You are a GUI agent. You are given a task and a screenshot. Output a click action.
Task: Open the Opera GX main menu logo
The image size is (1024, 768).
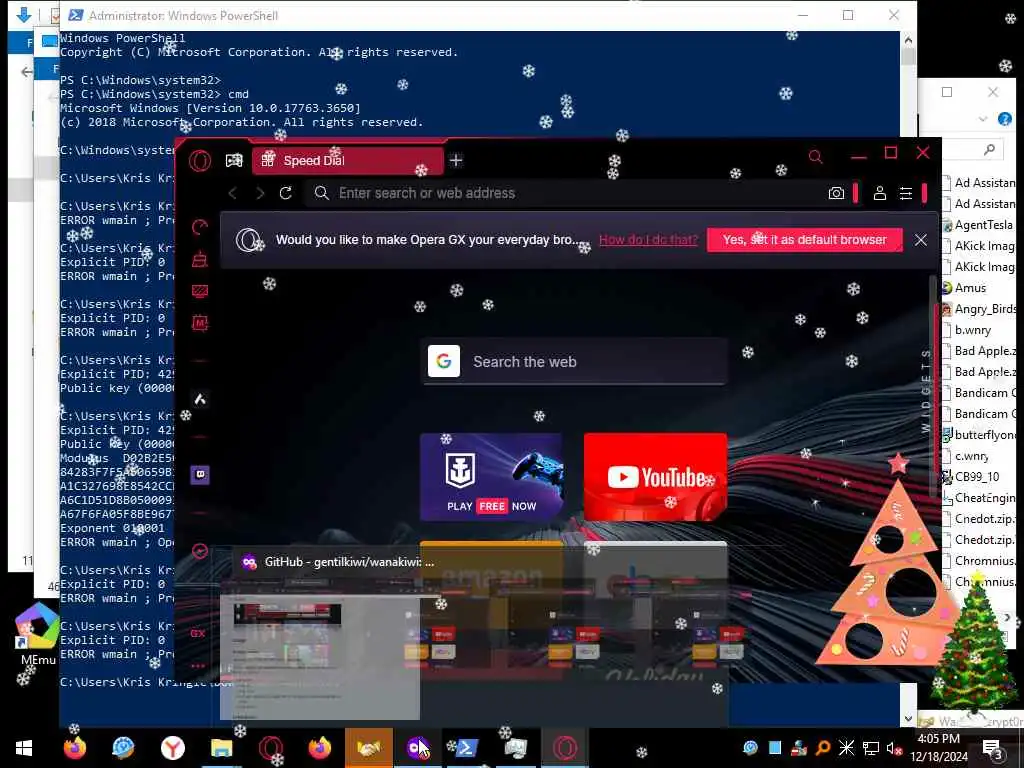[x=200, y=160]
